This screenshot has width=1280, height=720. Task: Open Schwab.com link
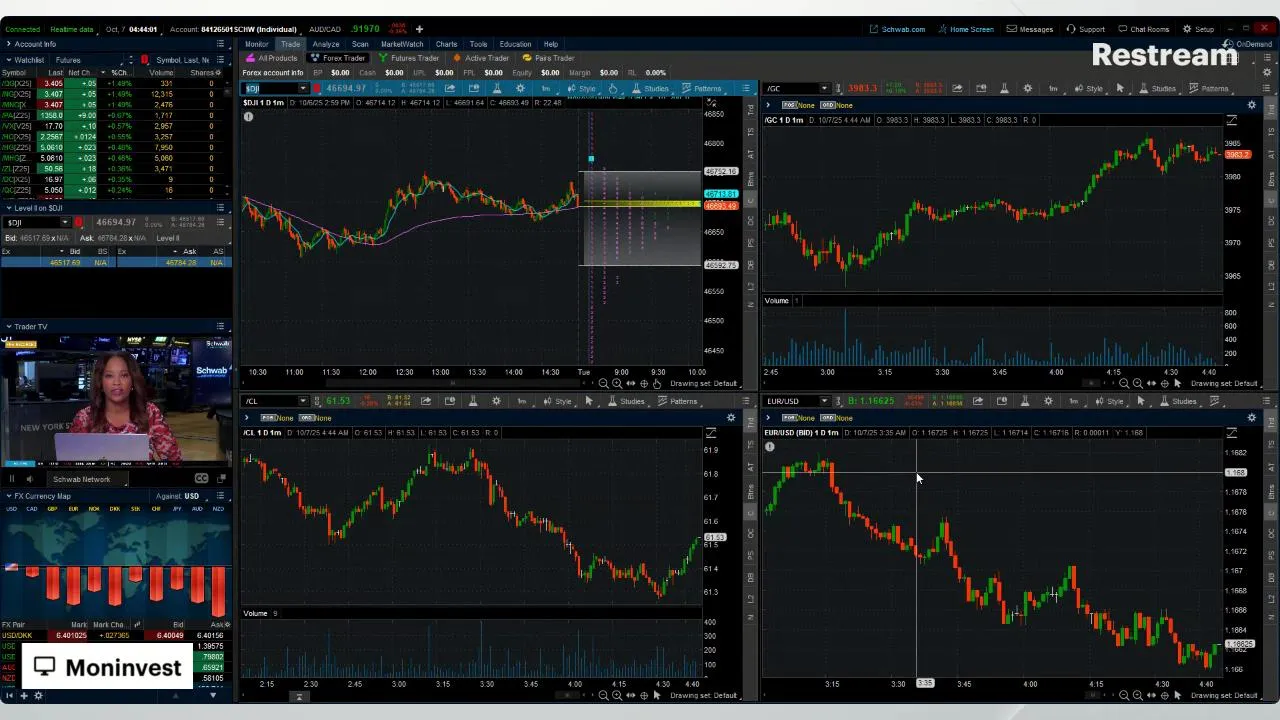click(897, 29)
